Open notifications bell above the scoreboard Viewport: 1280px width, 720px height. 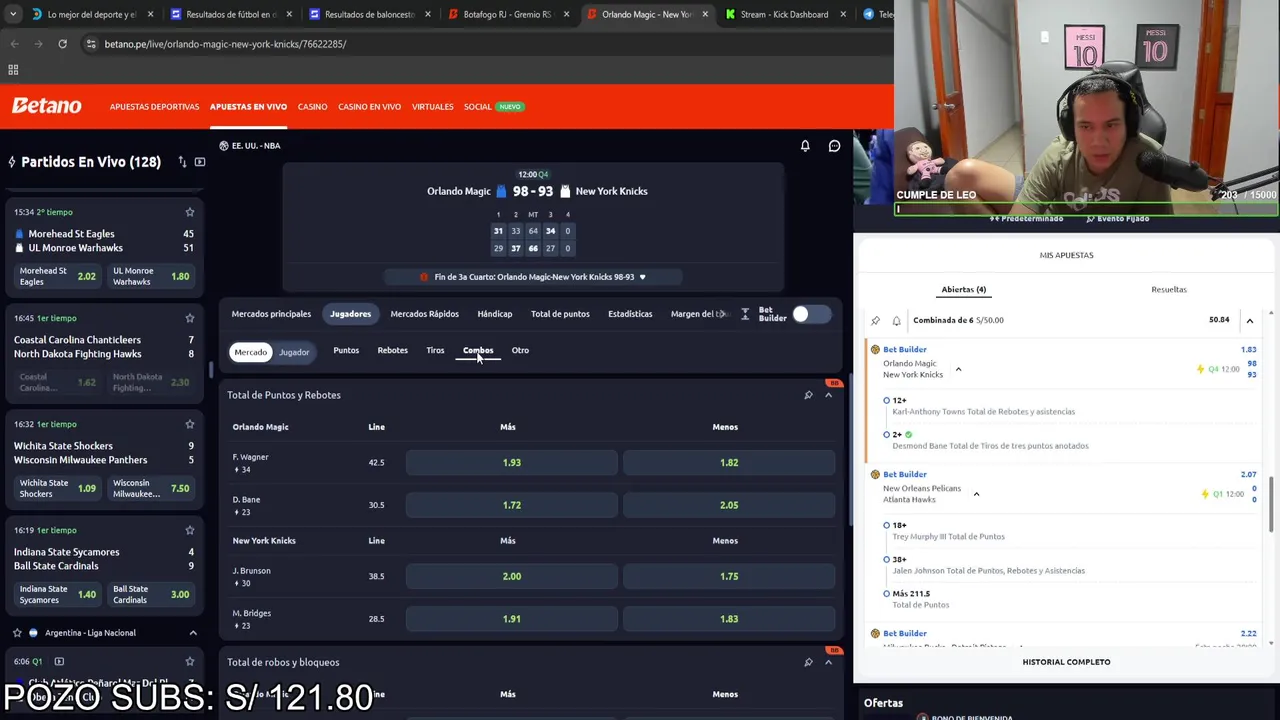point(805,146)
